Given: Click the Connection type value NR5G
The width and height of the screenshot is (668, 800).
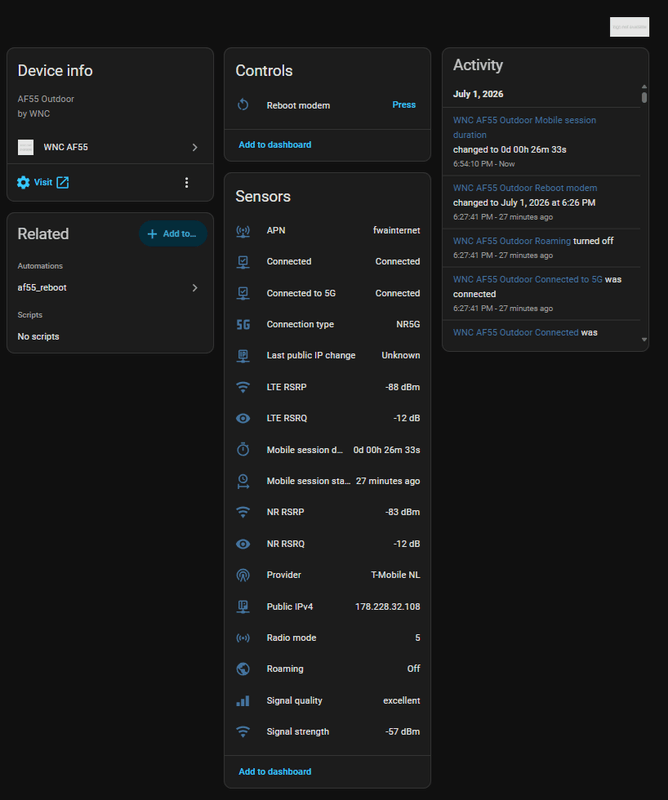Looking at the screenshot, I should 408,324.
